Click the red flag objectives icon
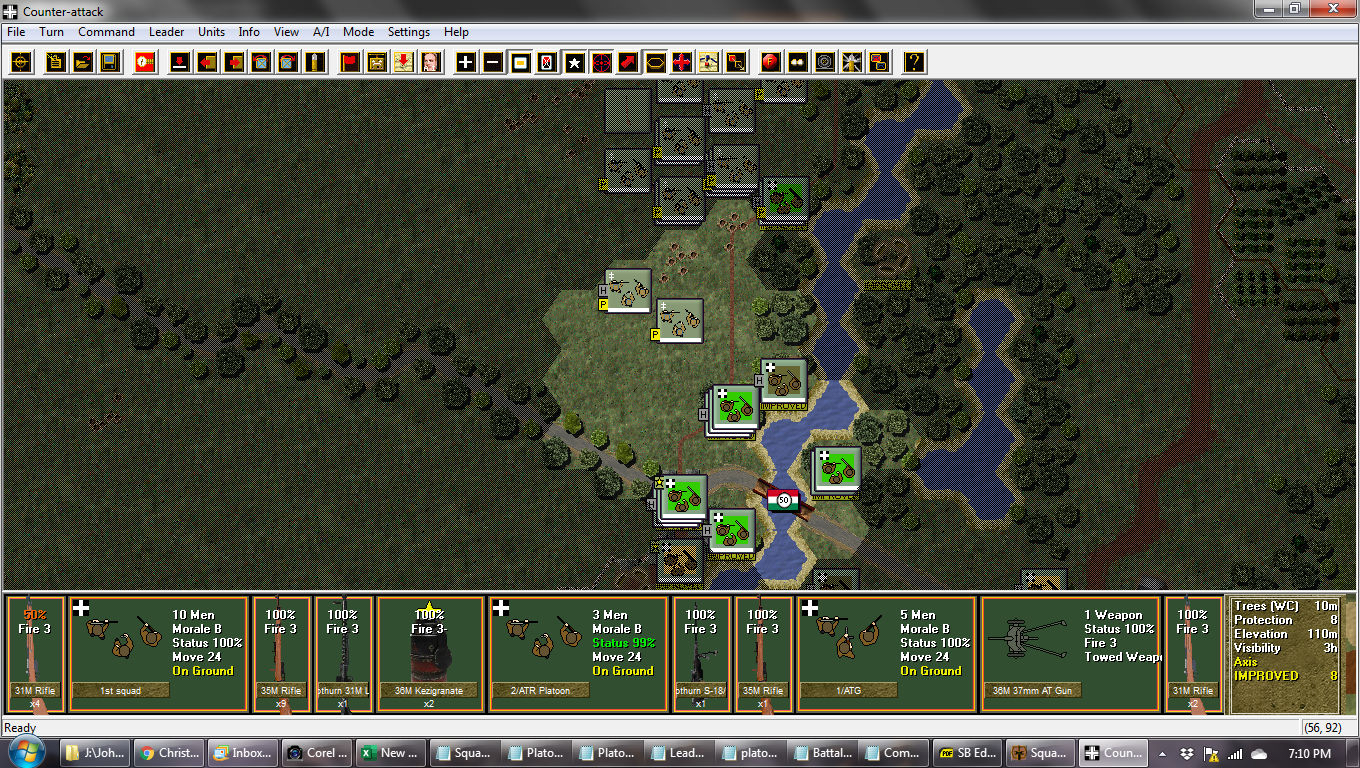Image resolution: width=1360 pixels, height=768 pixels. click(350, 62)
